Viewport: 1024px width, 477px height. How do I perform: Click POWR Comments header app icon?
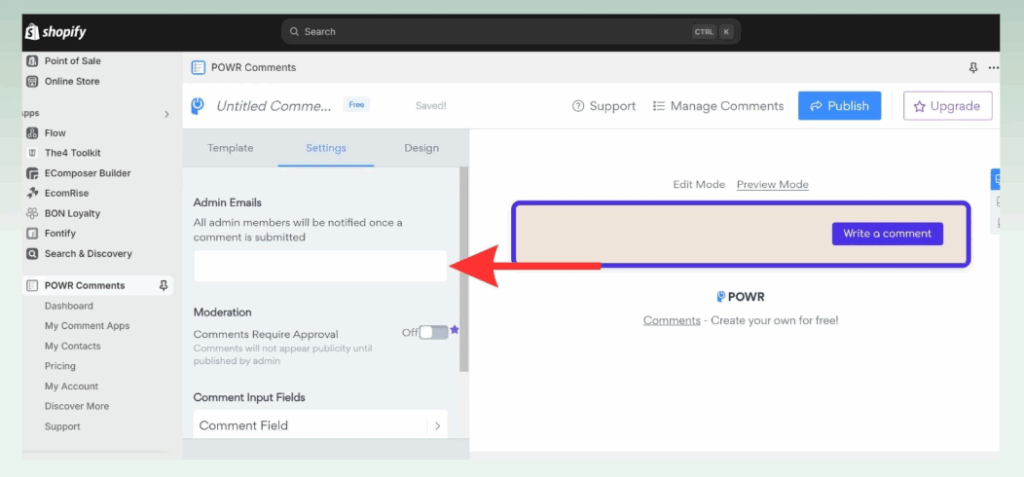pos(198,67)
